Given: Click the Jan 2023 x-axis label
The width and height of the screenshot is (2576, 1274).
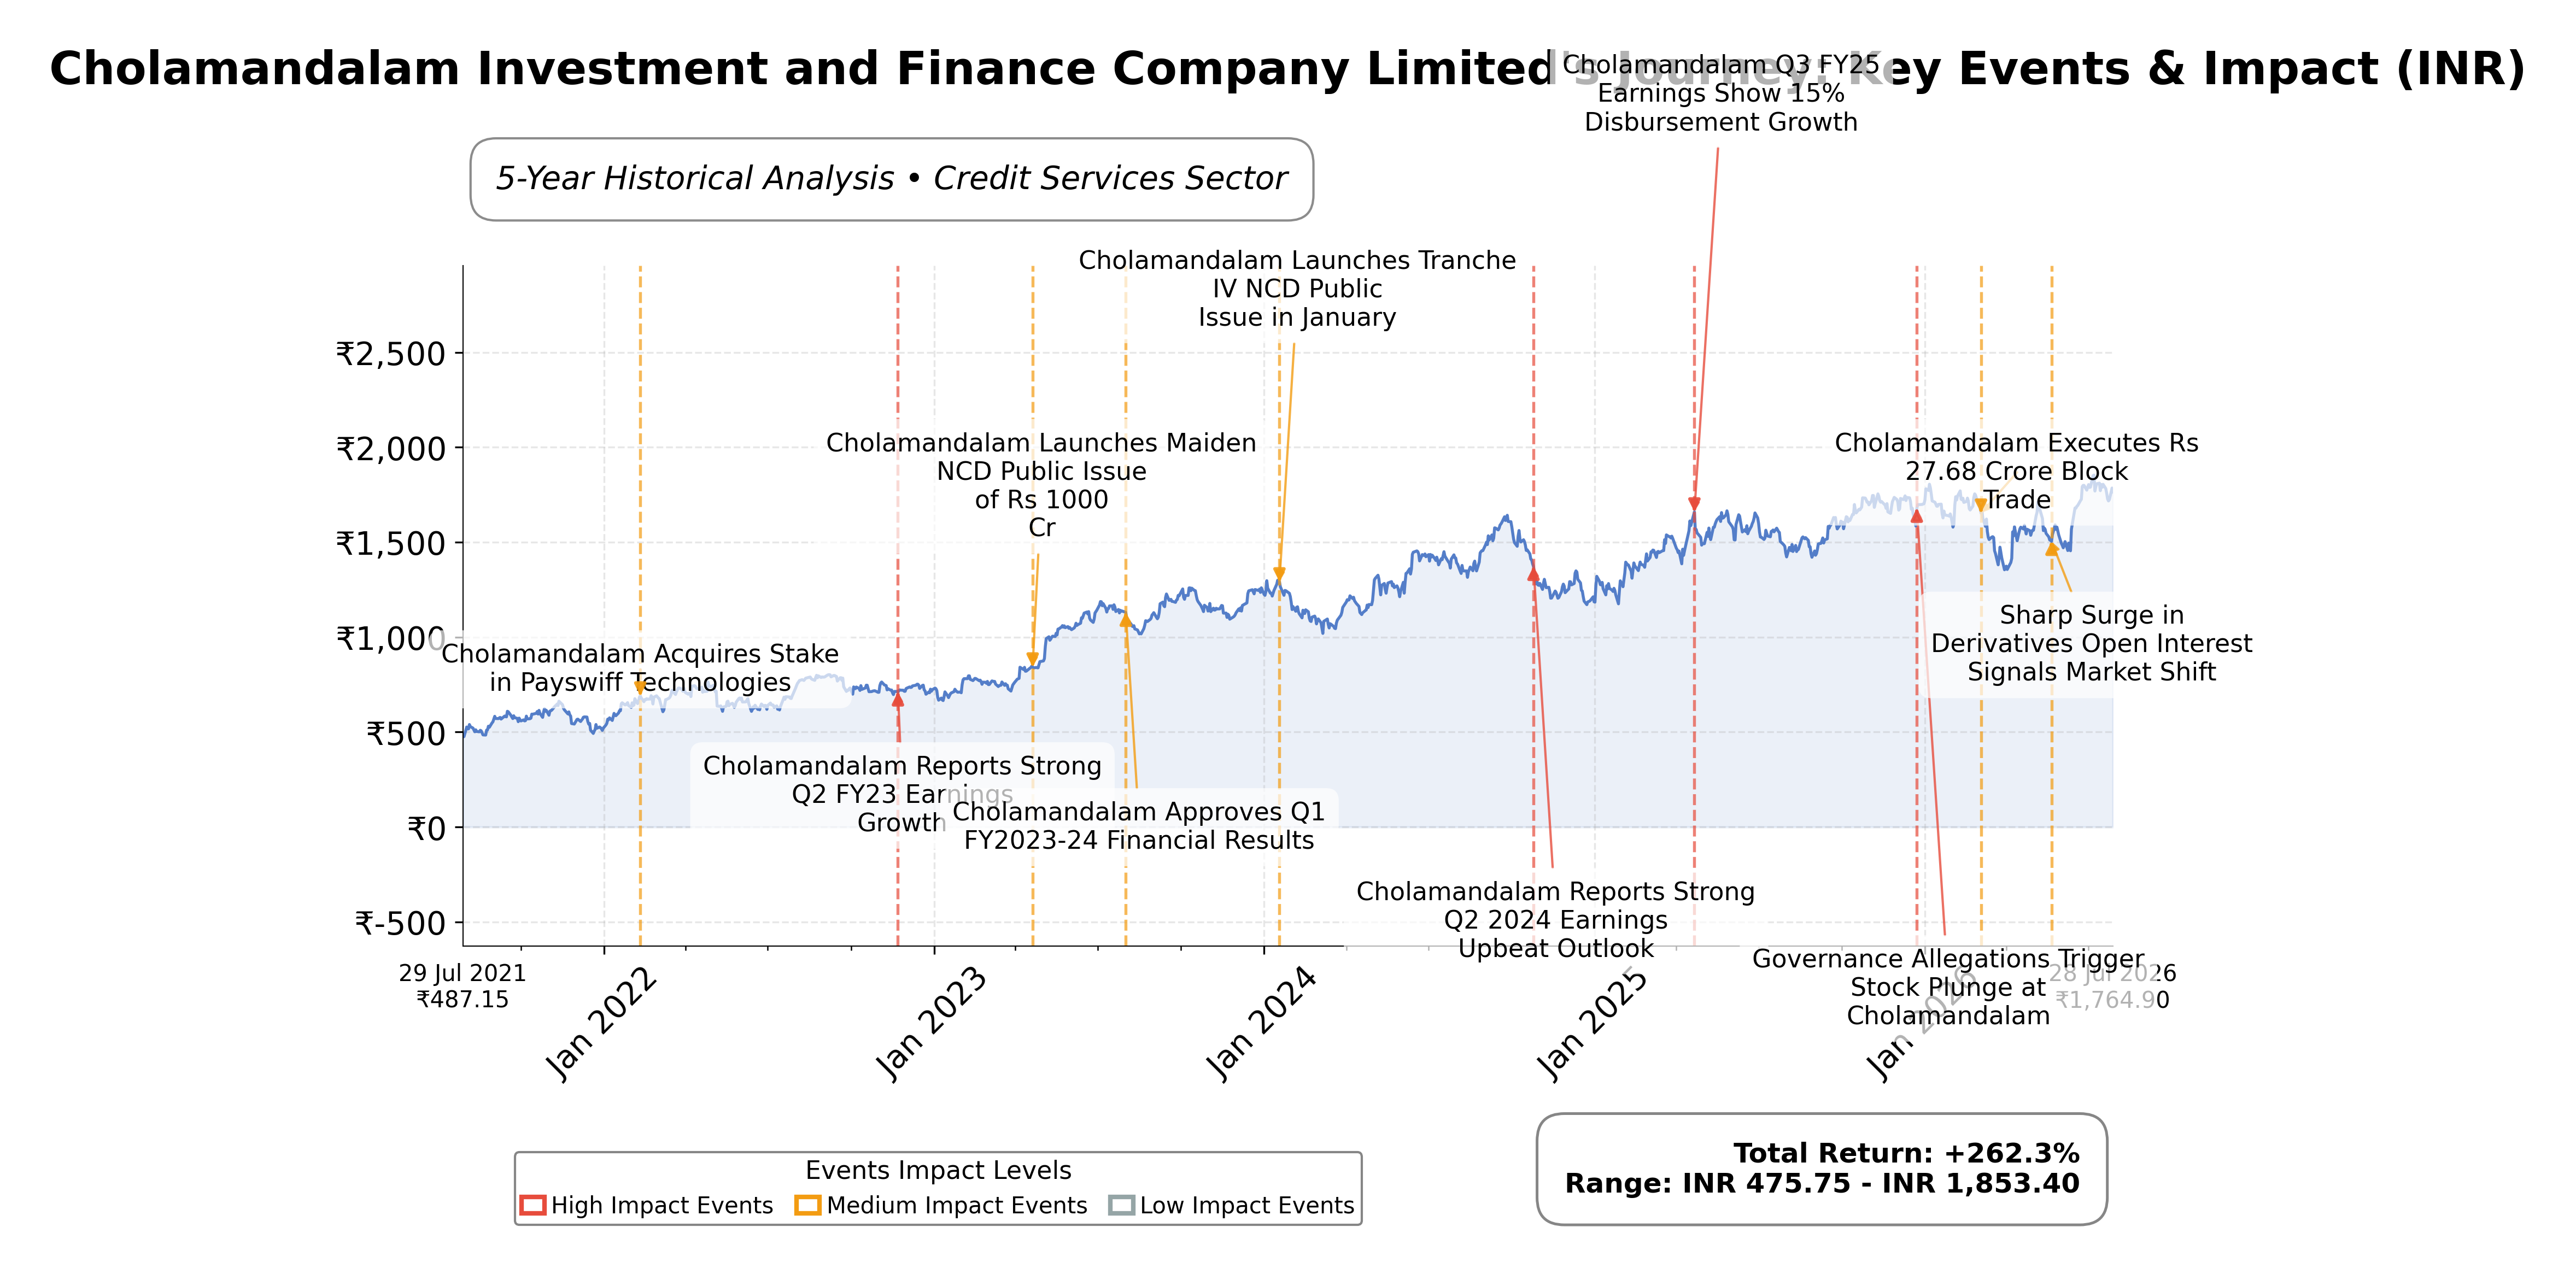Looking at the screenshot, I should click(x=932, y=1023).
